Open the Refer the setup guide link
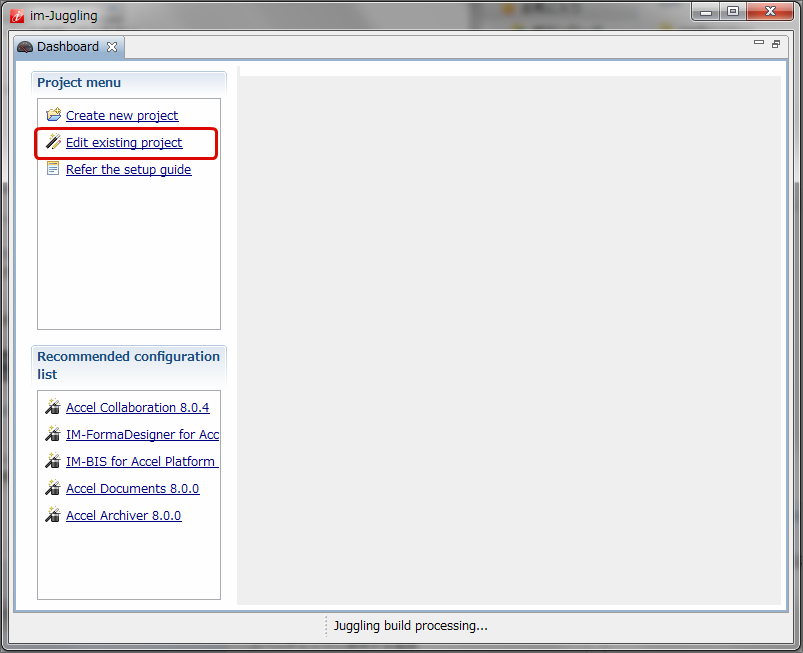The image size is (803, 653). click(129, 170)
